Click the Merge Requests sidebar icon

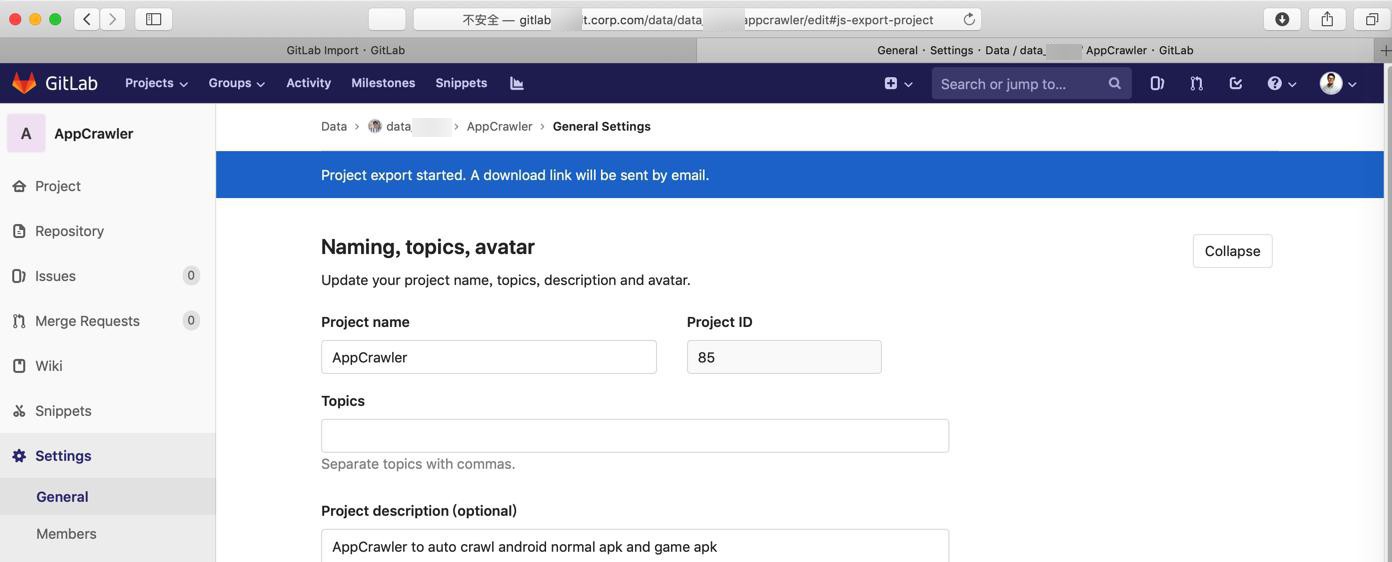pyautogui.click(x=19, y=321)
